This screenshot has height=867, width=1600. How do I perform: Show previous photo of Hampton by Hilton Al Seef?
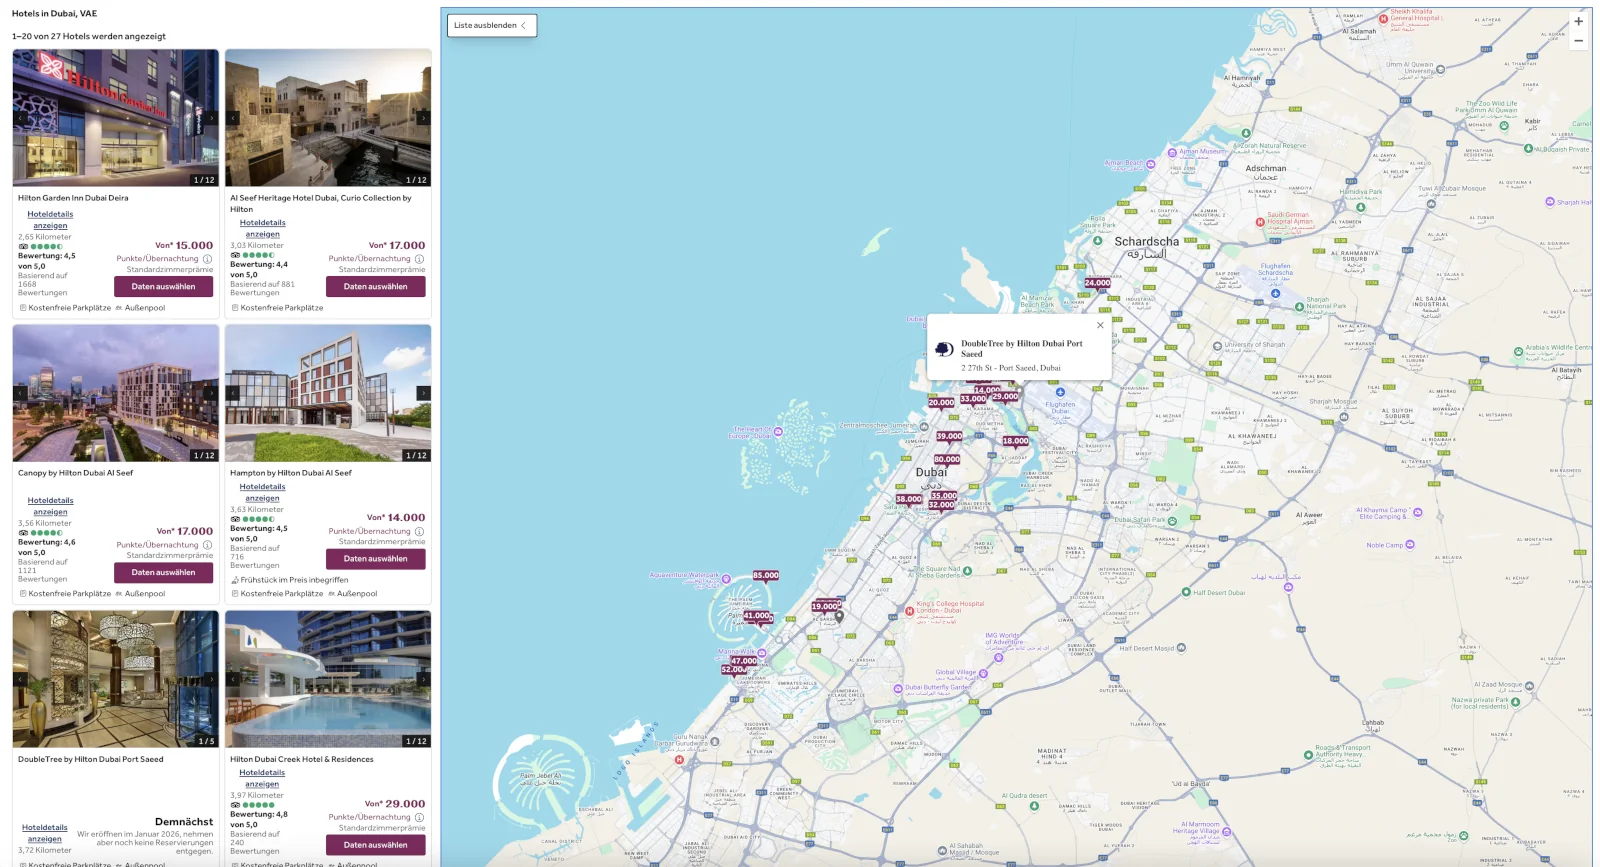[233, 393]
